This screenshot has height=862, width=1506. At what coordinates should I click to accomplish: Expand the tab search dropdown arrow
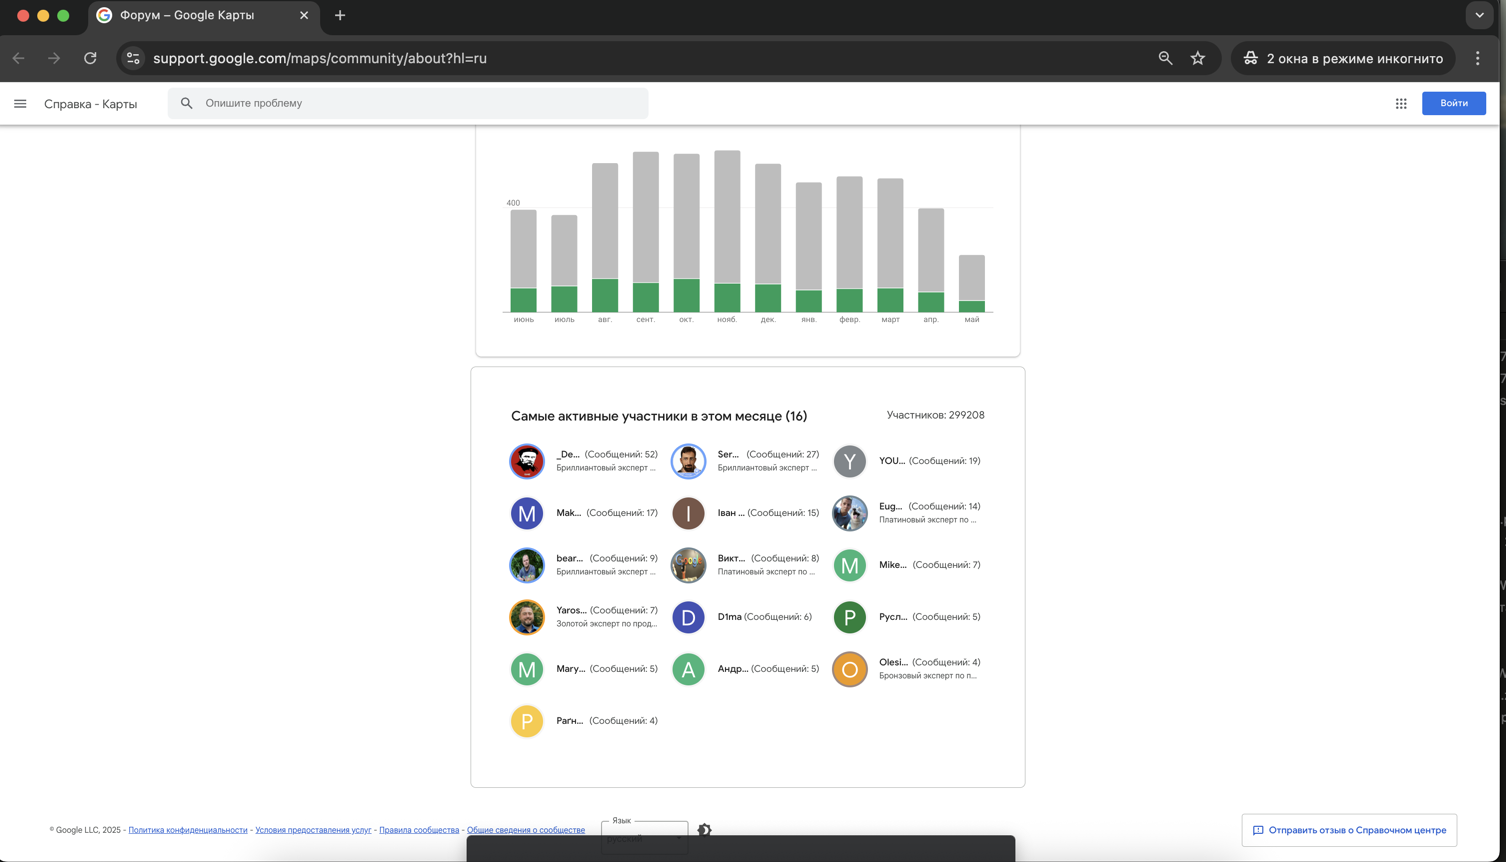pos(1479,15)
